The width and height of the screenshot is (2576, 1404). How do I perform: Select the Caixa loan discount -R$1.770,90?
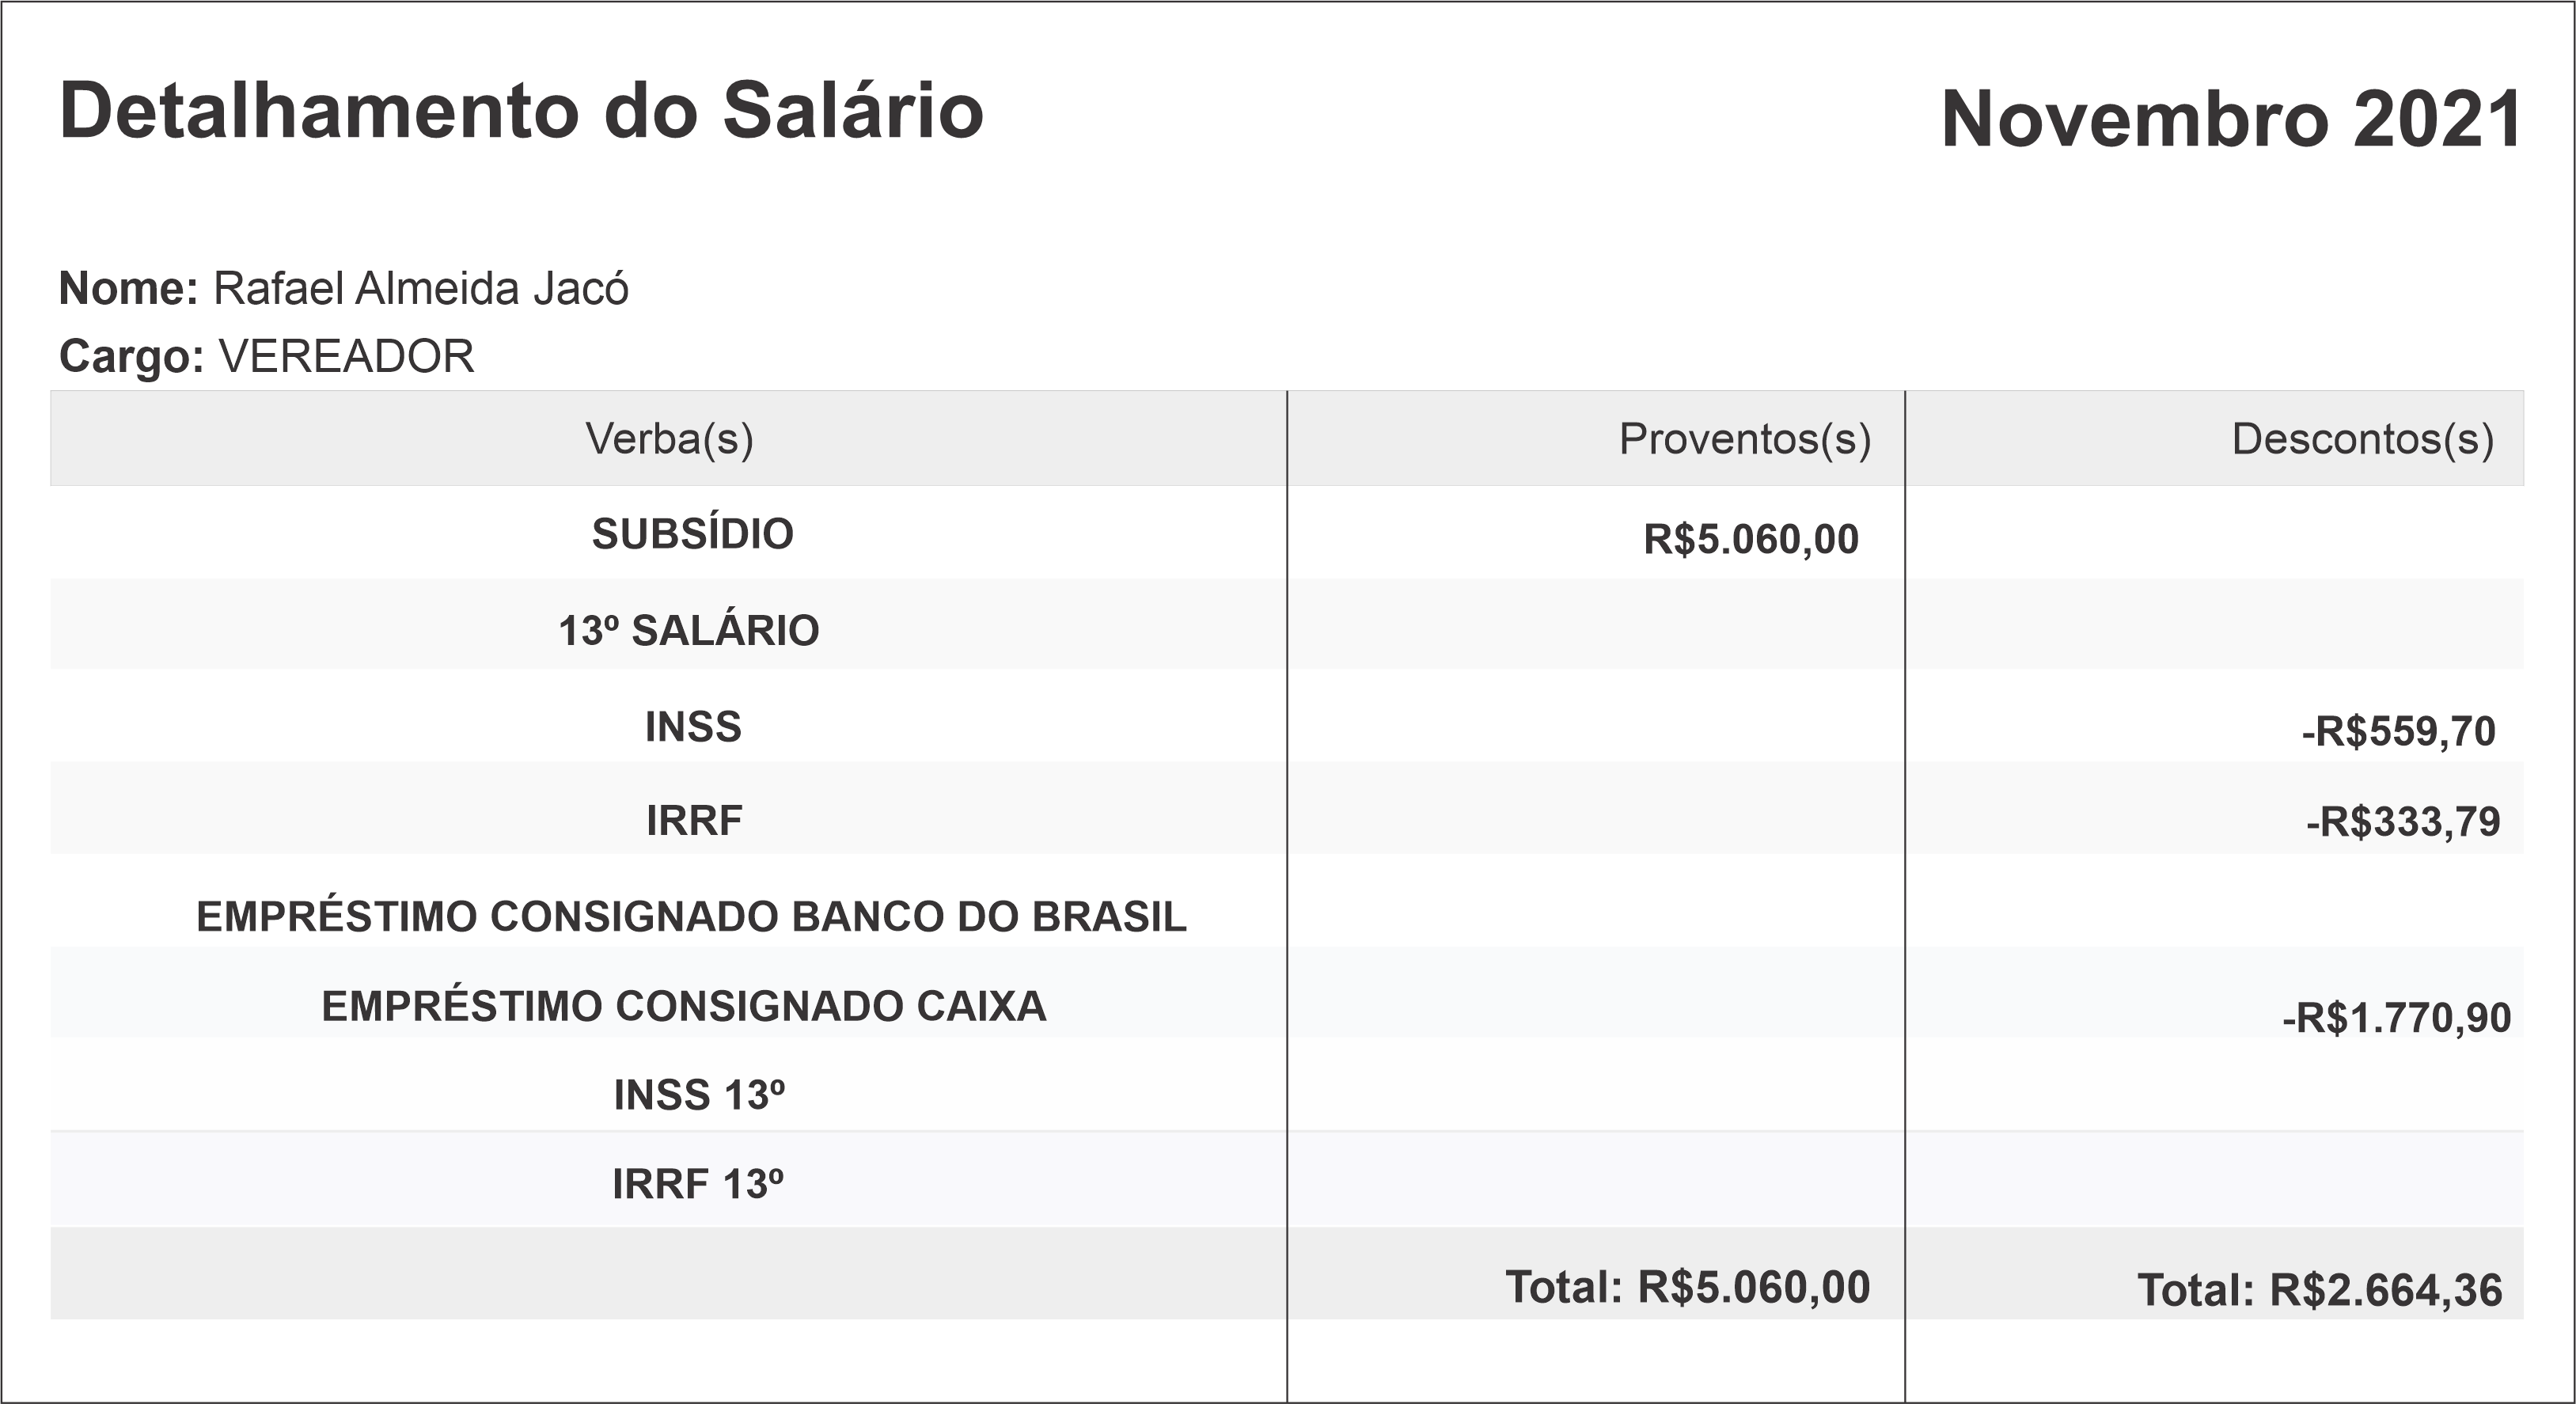[x=2396, y=1018]
